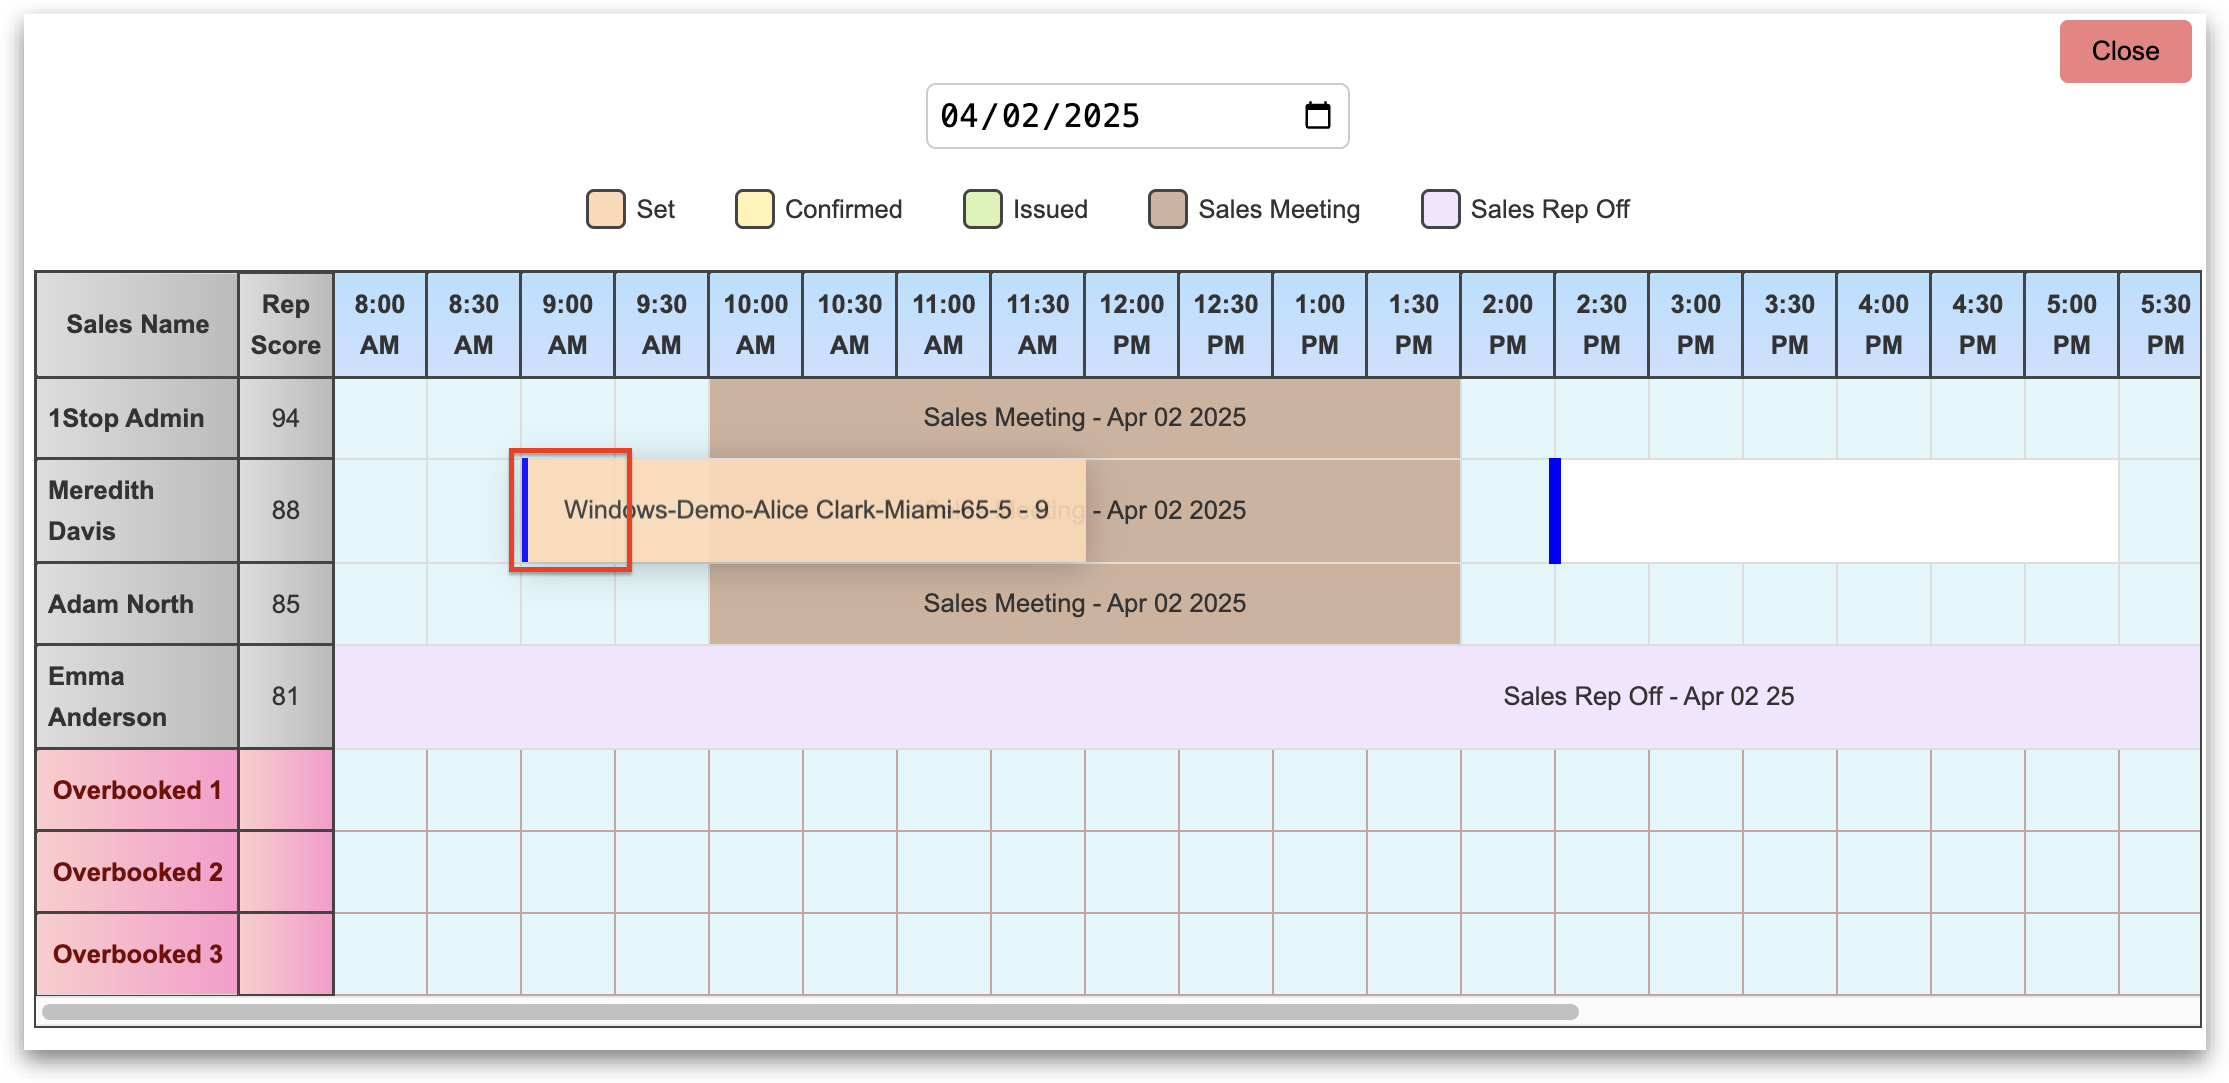Click Adam North's Sales Meeting block

pos(1084,603)
